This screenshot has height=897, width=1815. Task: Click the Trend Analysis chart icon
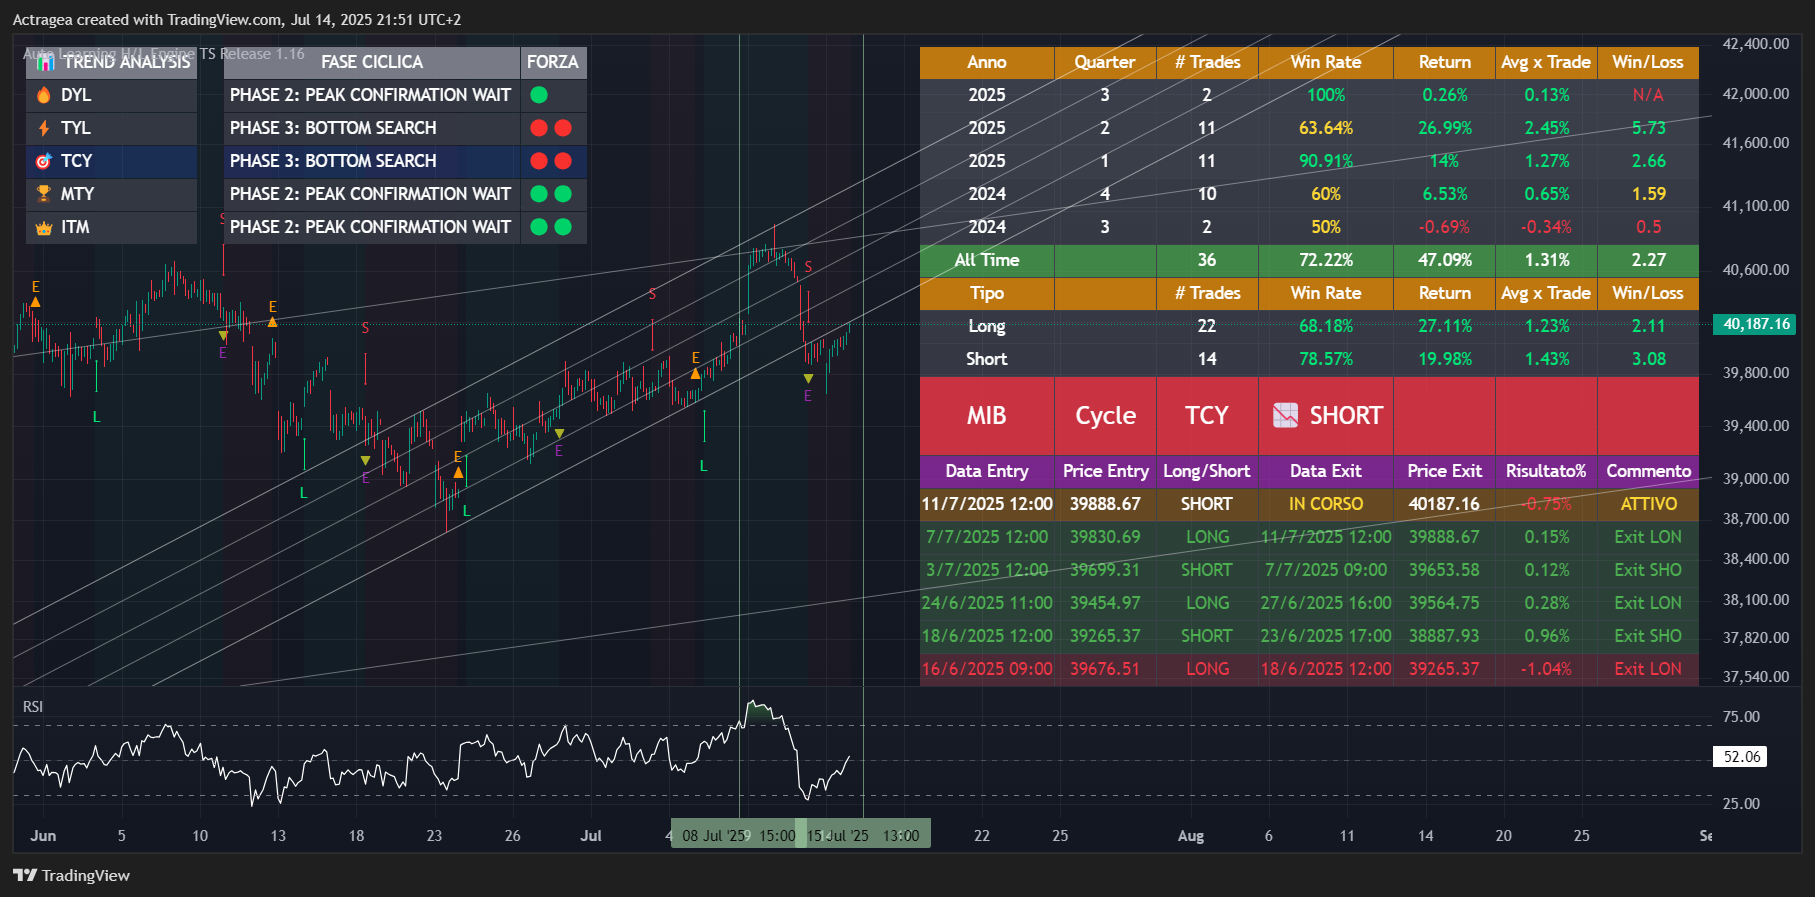[x=44, y=62]
